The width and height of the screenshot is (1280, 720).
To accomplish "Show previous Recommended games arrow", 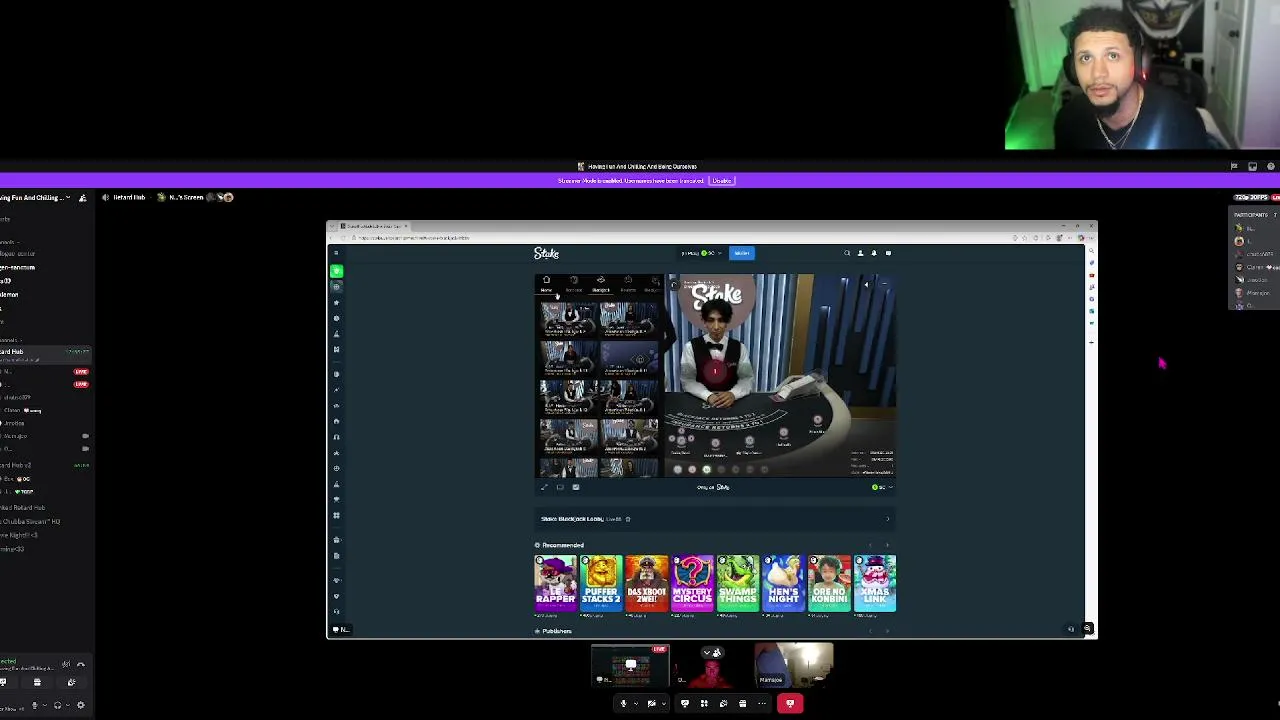I will (x=870, y=545).
